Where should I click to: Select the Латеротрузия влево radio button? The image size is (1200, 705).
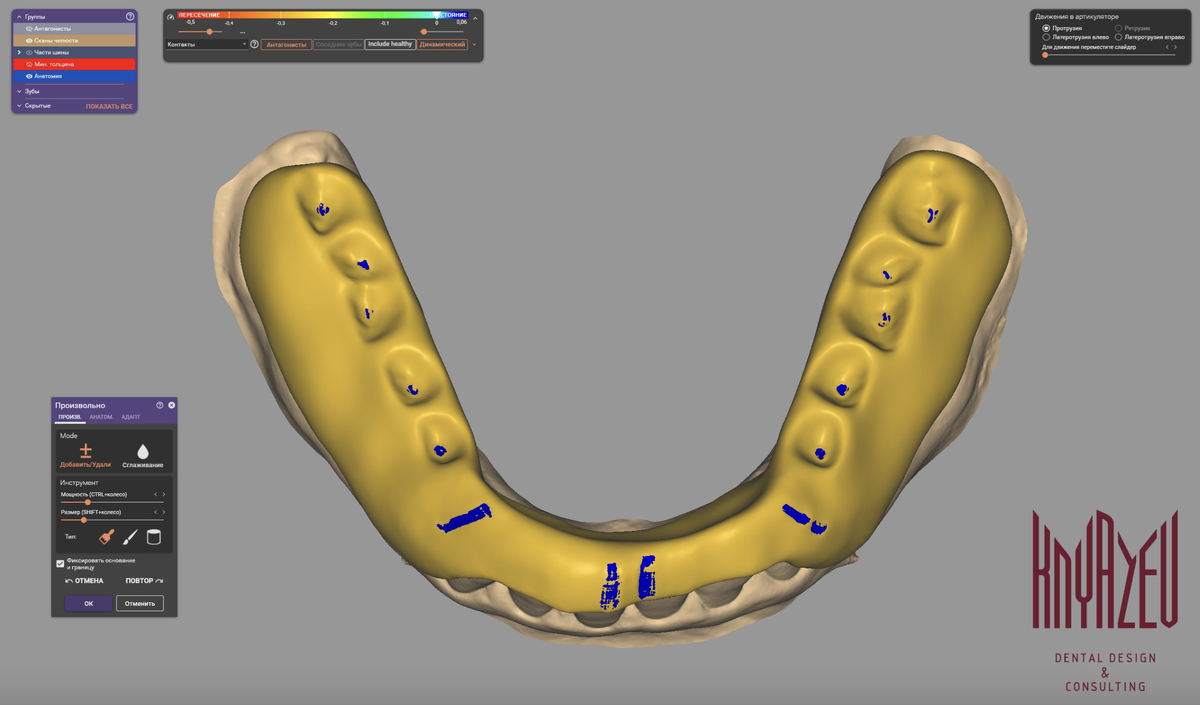(1046, 37)
